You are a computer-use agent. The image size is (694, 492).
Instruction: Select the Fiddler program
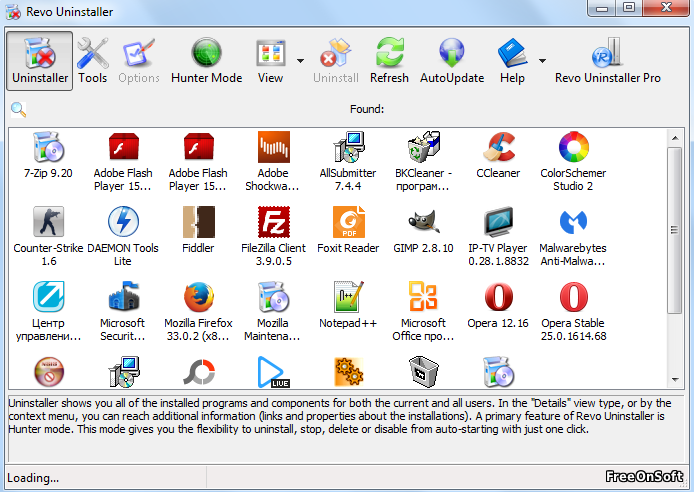[x=198, y=230]
